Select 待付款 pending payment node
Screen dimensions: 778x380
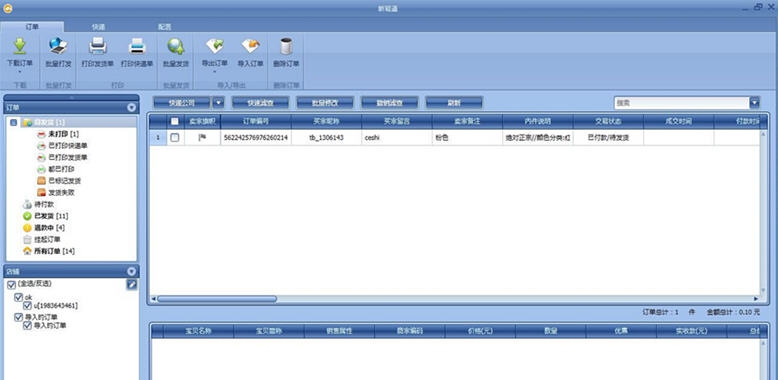(x=44, y=204)
